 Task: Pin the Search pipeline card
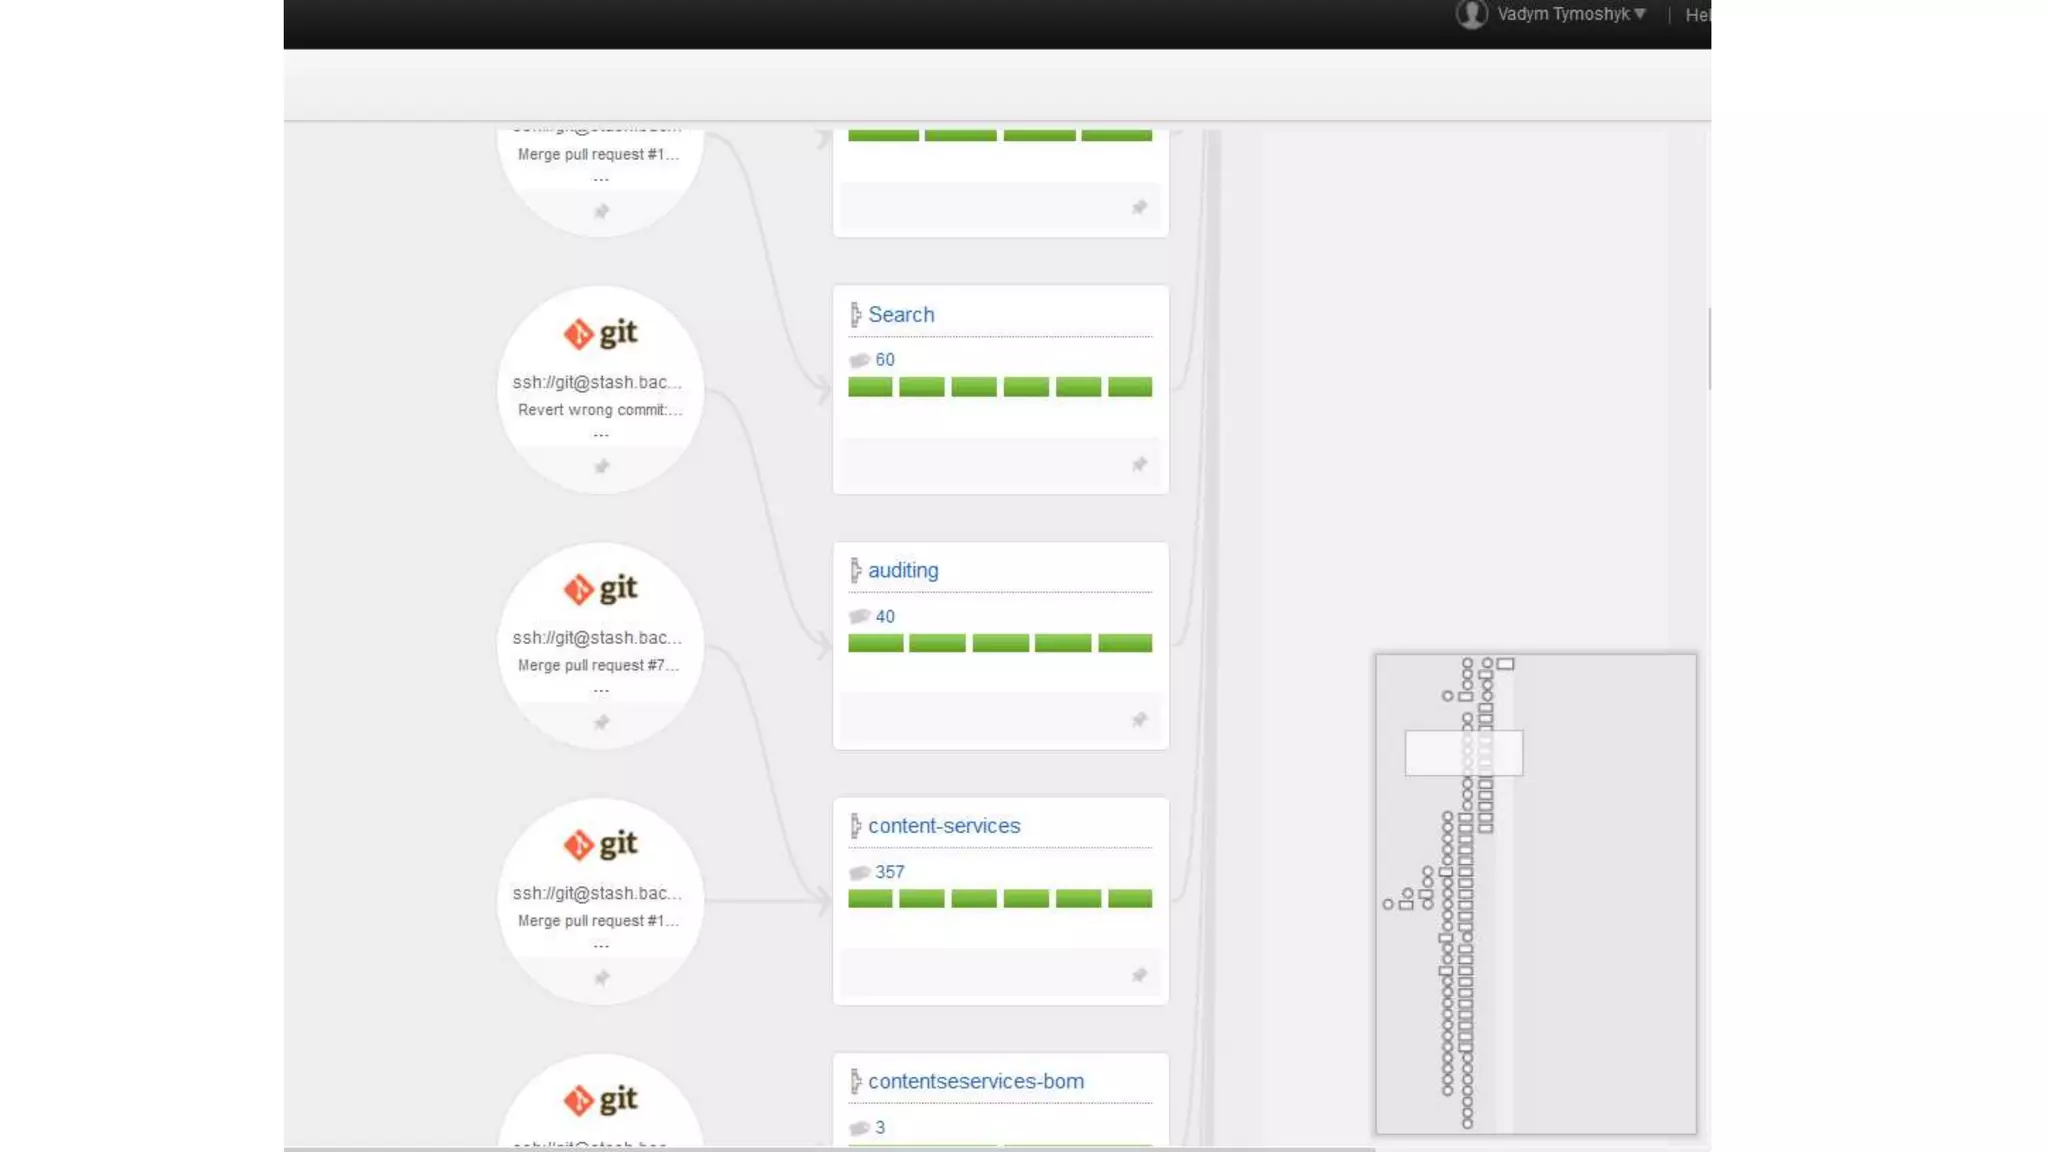point(1139,464)
